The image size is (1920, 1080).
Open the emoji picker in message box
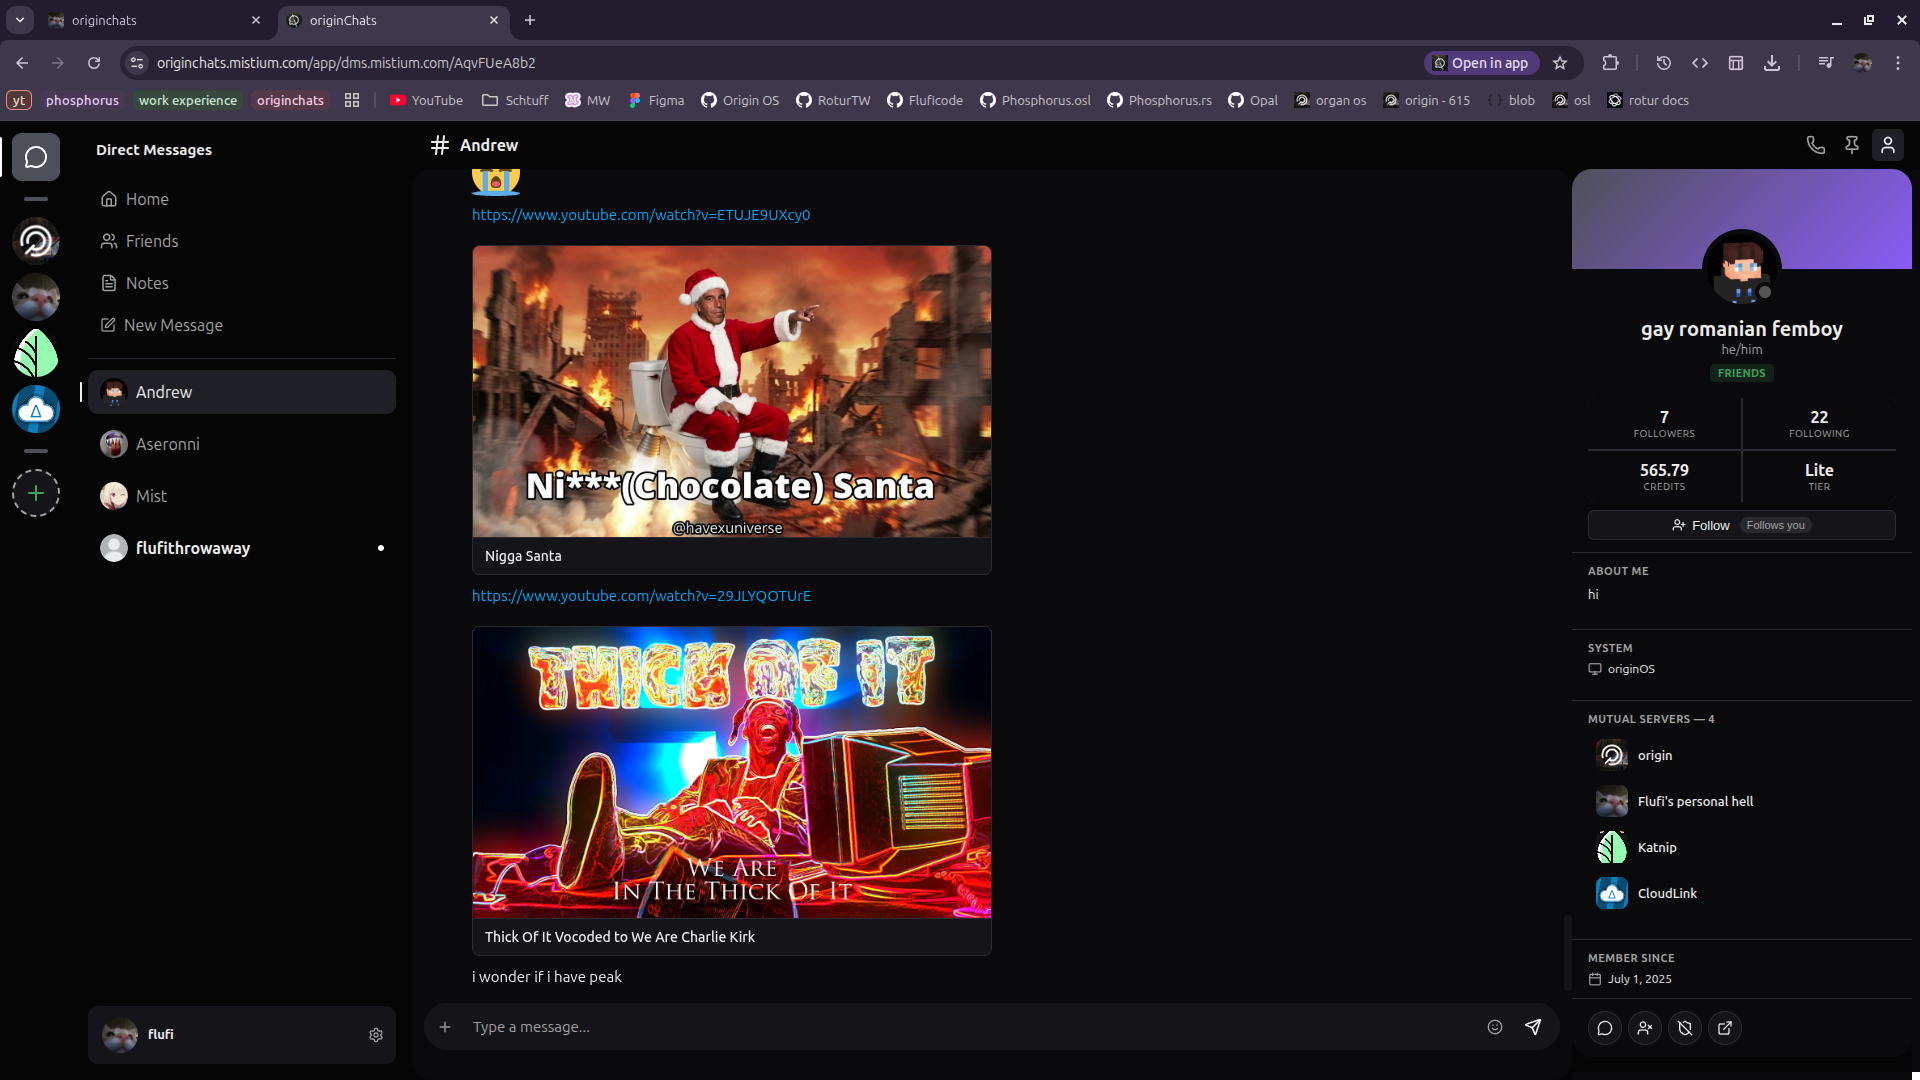[1495, 1027]
